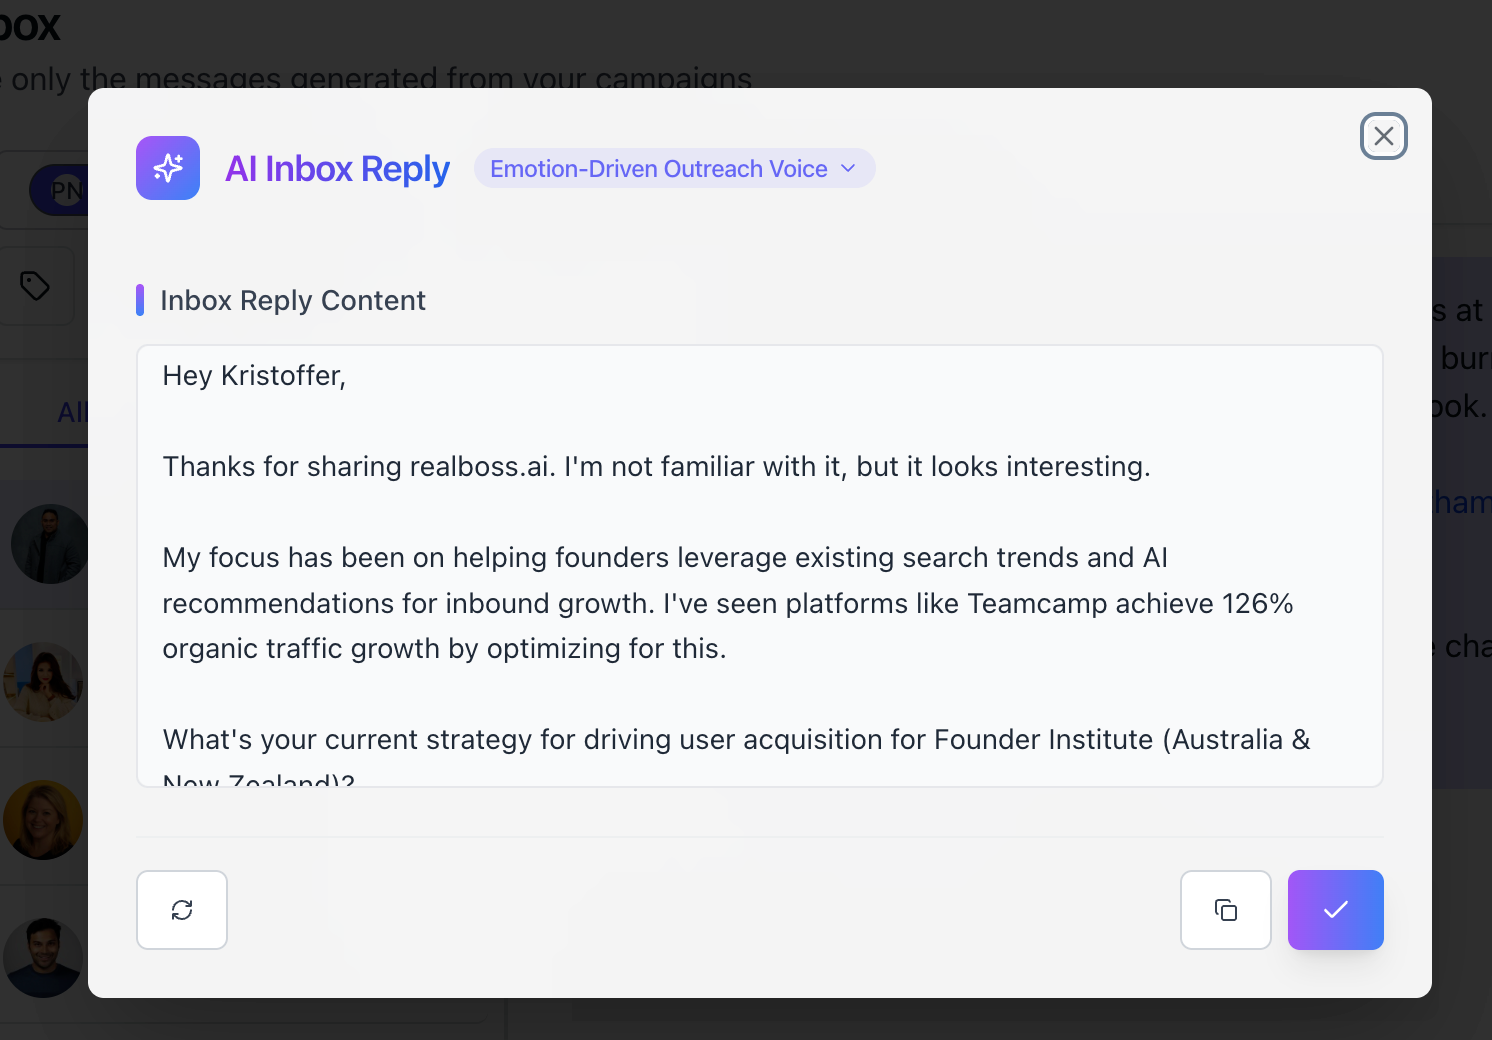This screenshot has height=1040, width=1492.
Task: Select the blonde woman's avatar on yellow background
Action: coord(44,820)
